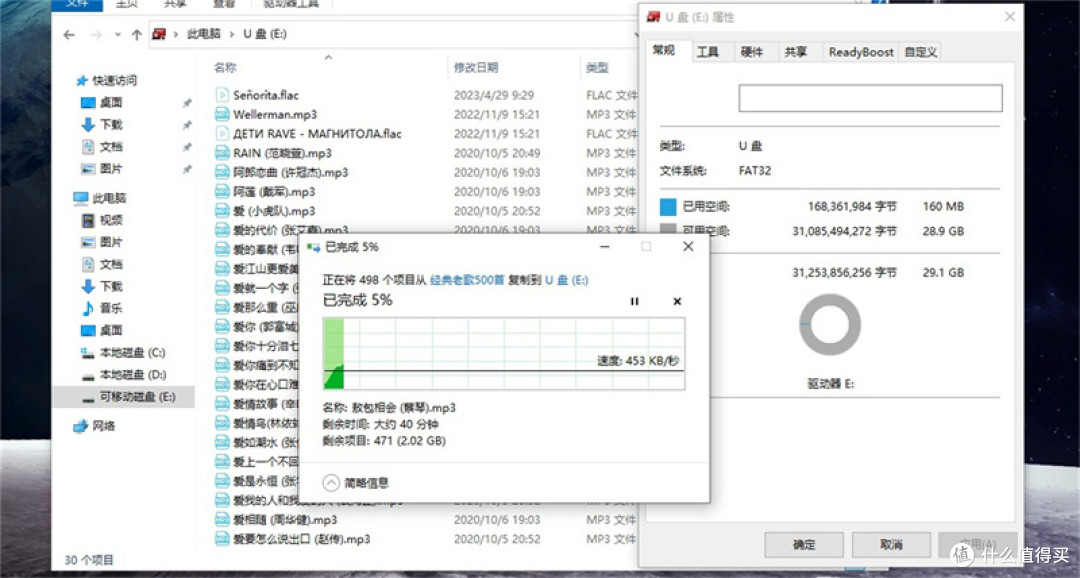Screen dimensions: 1080x578
Task: Click the drive icon in the address bar
Action: pos(159,34)
